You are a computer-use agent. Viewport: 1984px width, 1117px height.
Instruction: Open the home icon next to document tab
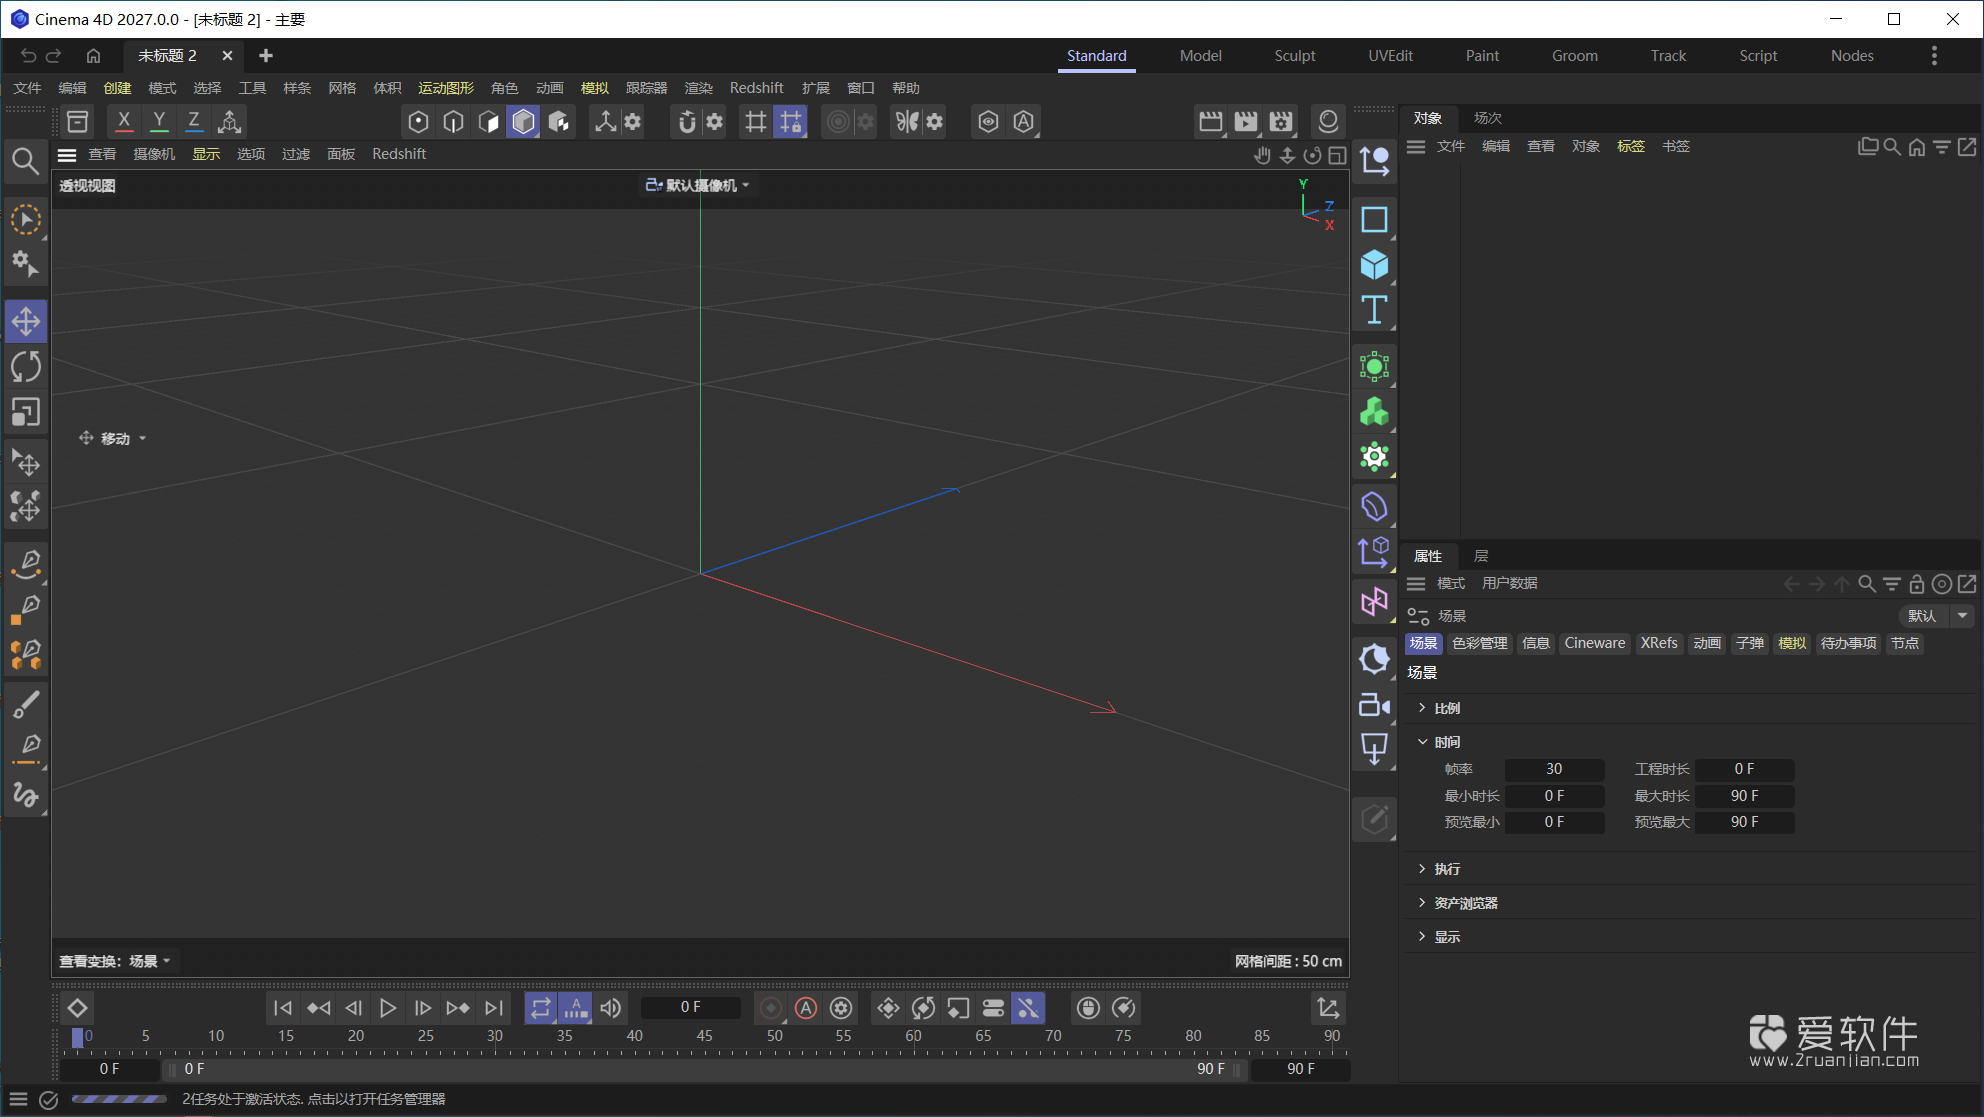93,56
